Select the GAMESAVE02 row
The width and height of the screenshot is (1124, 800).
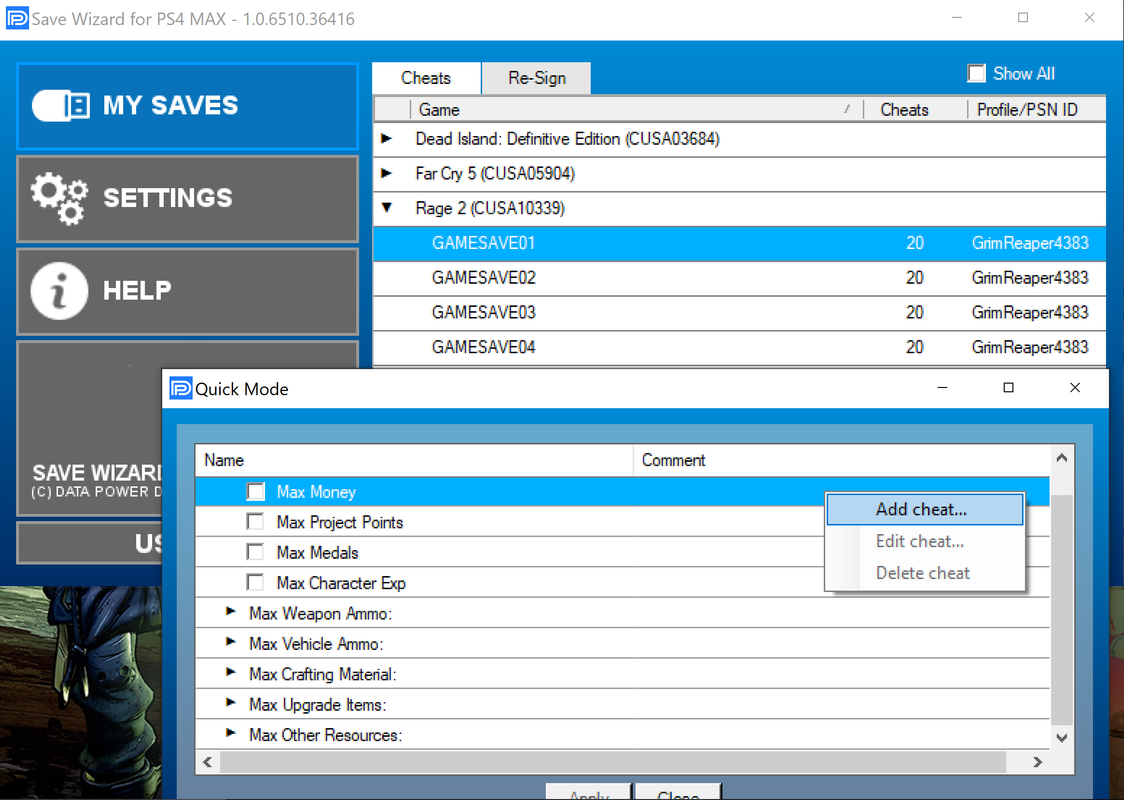(739, 277)
